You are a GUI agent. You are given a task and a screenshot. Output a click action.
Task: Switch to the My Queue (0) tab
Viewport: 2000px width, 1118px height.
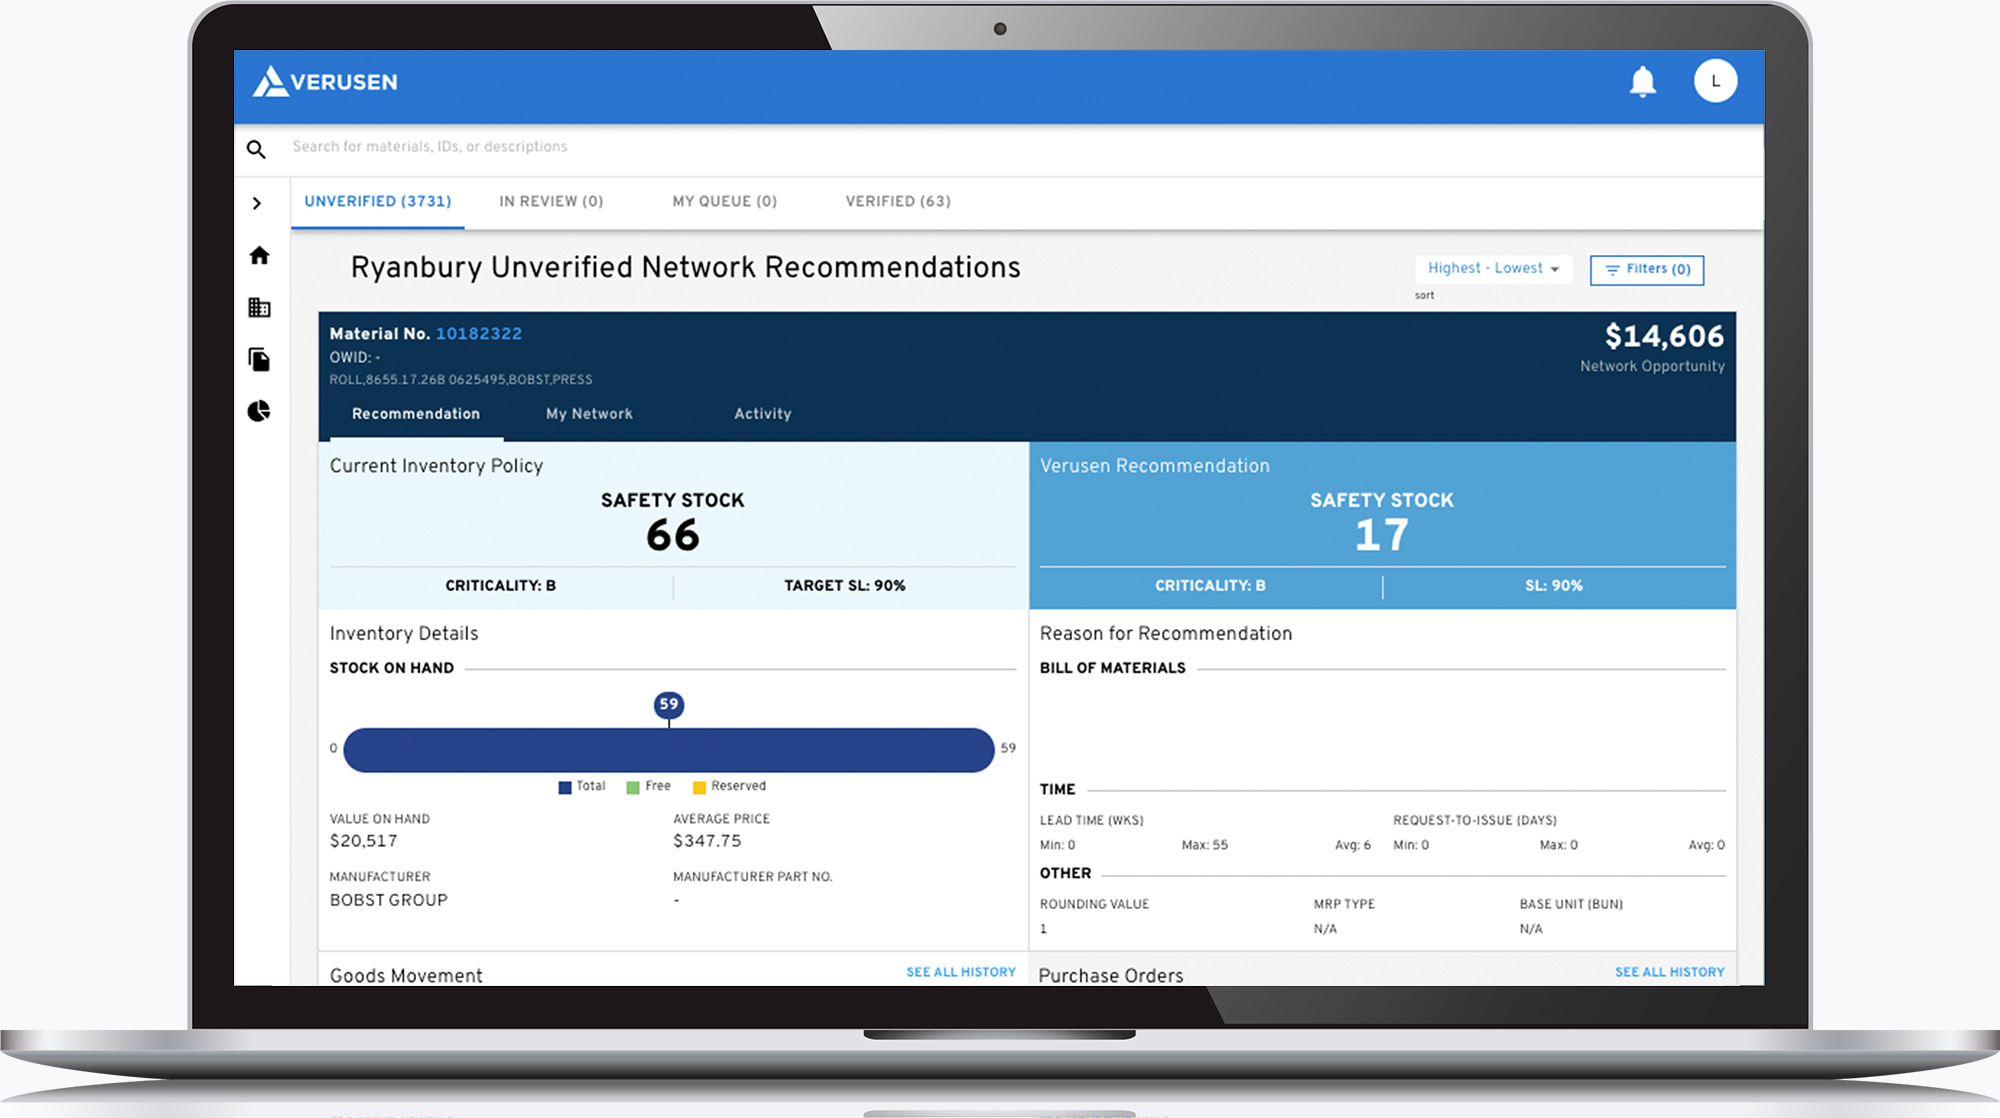click(x=724, y=202)
